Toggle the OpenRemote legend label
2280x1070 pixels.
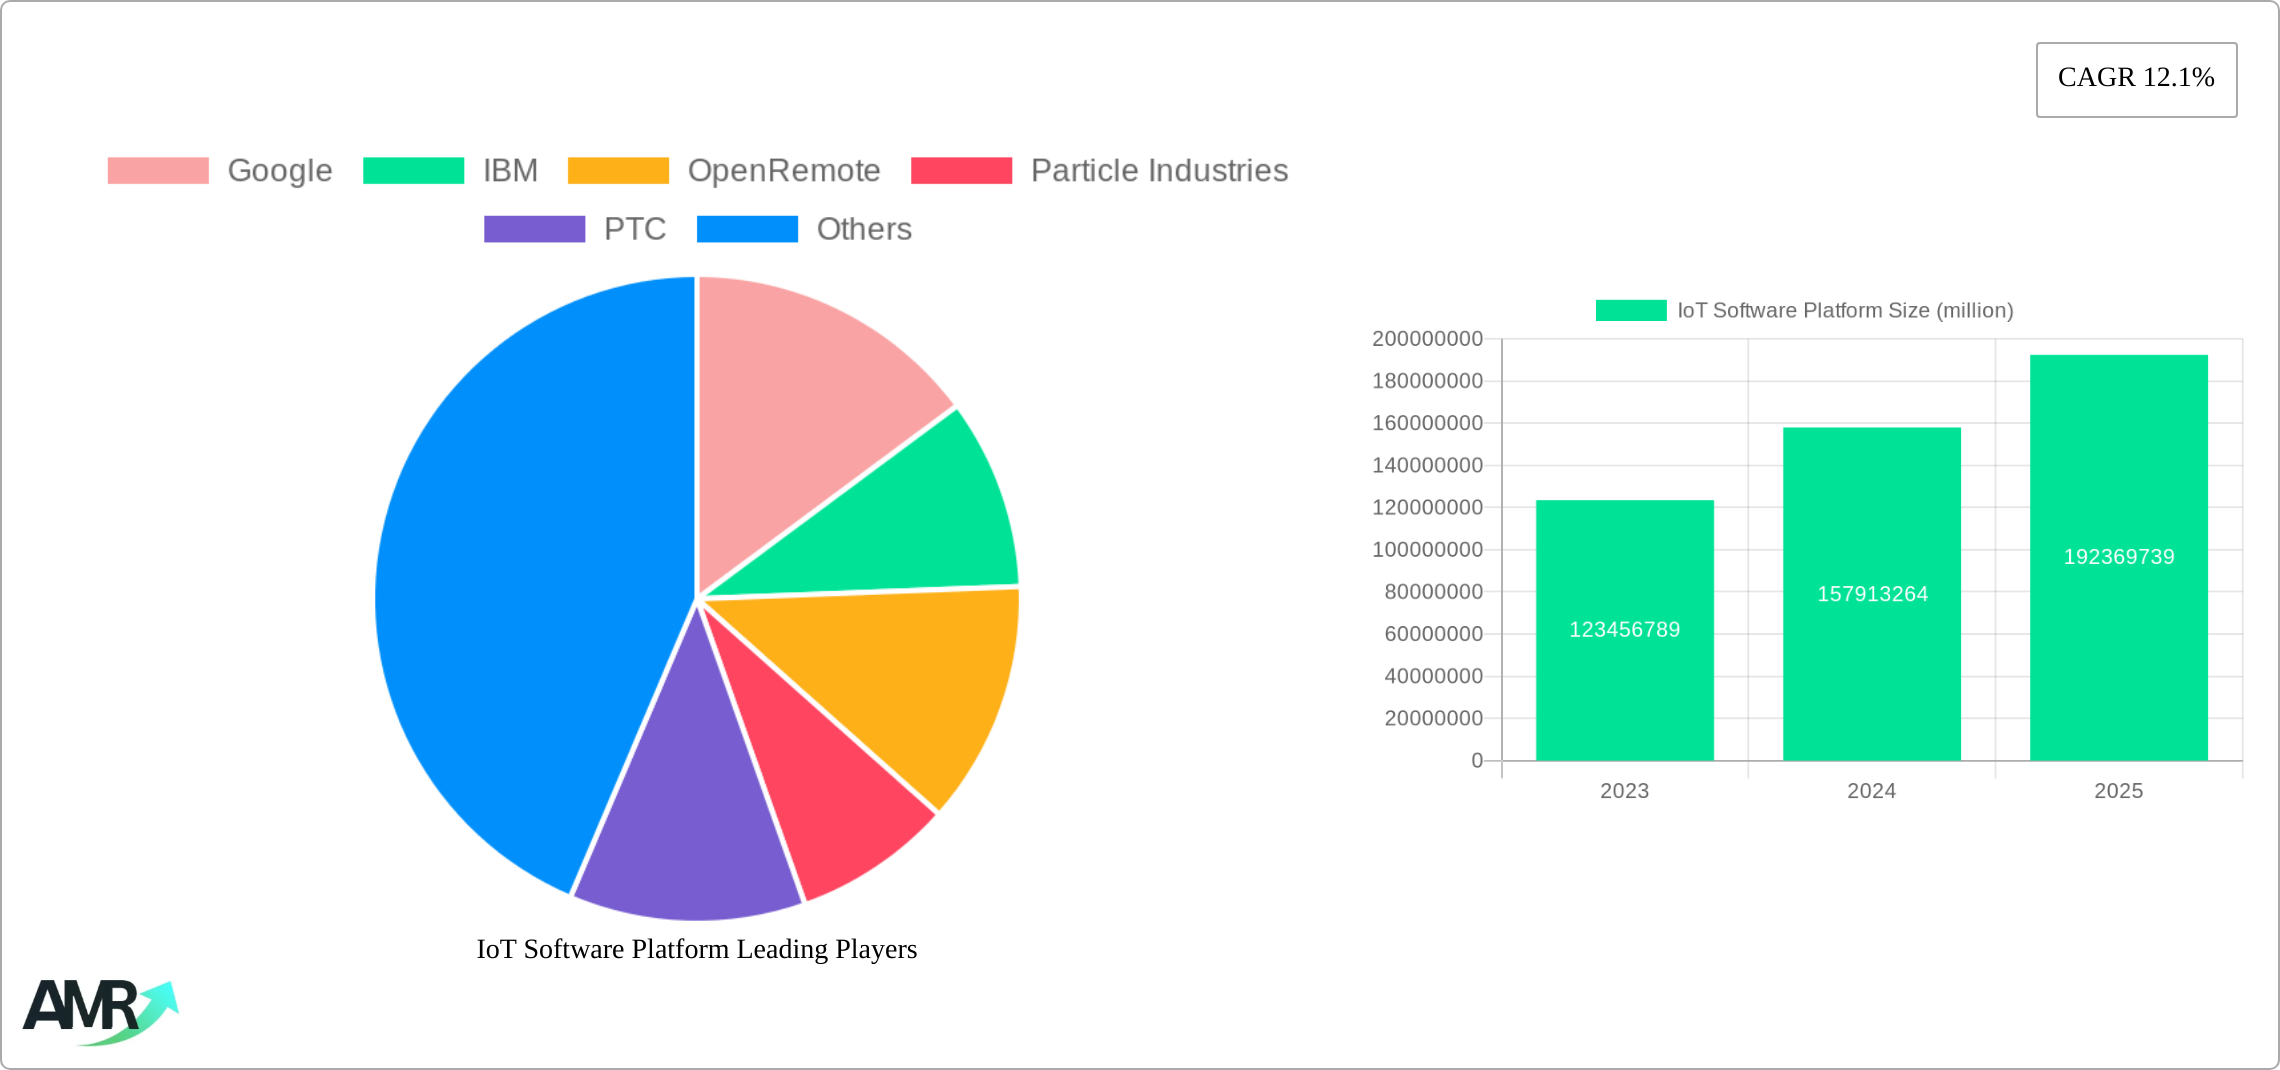784,171
